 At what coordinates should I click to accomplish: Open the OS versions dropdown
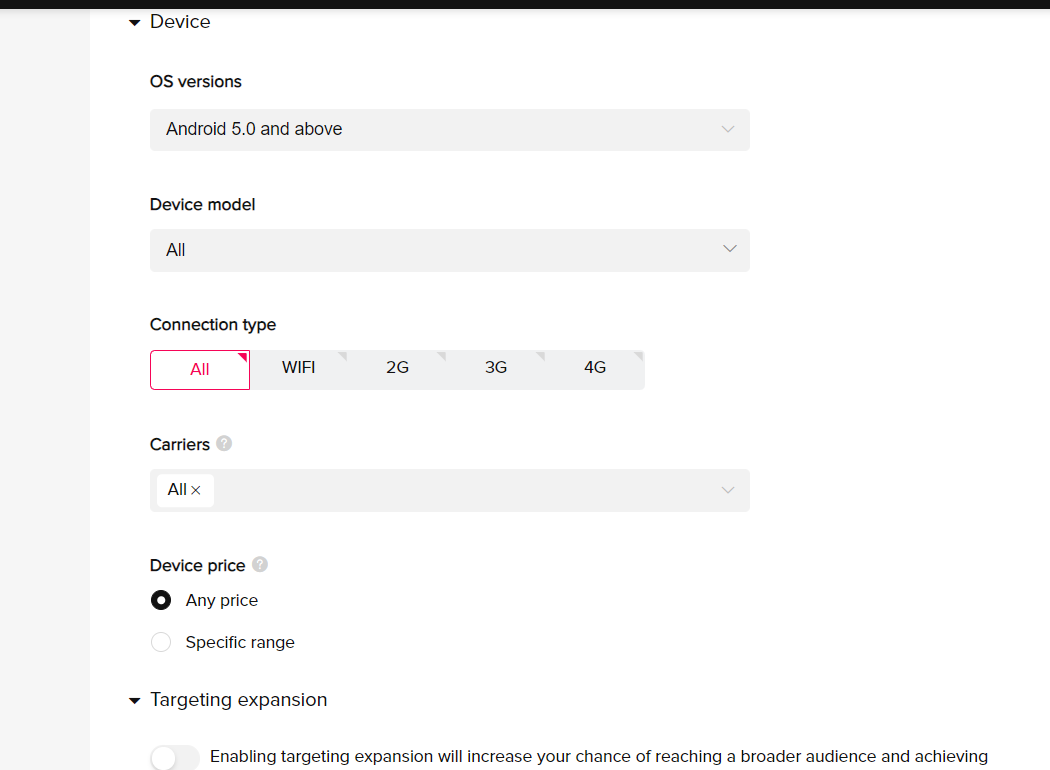click(x=450, y=129)
